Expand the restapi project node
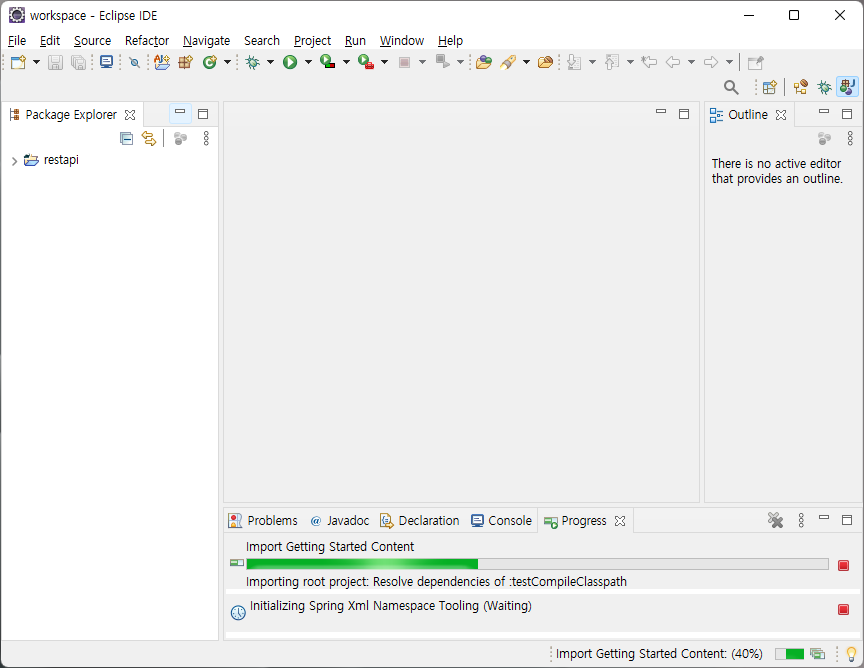The width and height of the screenshot is (864, 668). pos(14,161)
